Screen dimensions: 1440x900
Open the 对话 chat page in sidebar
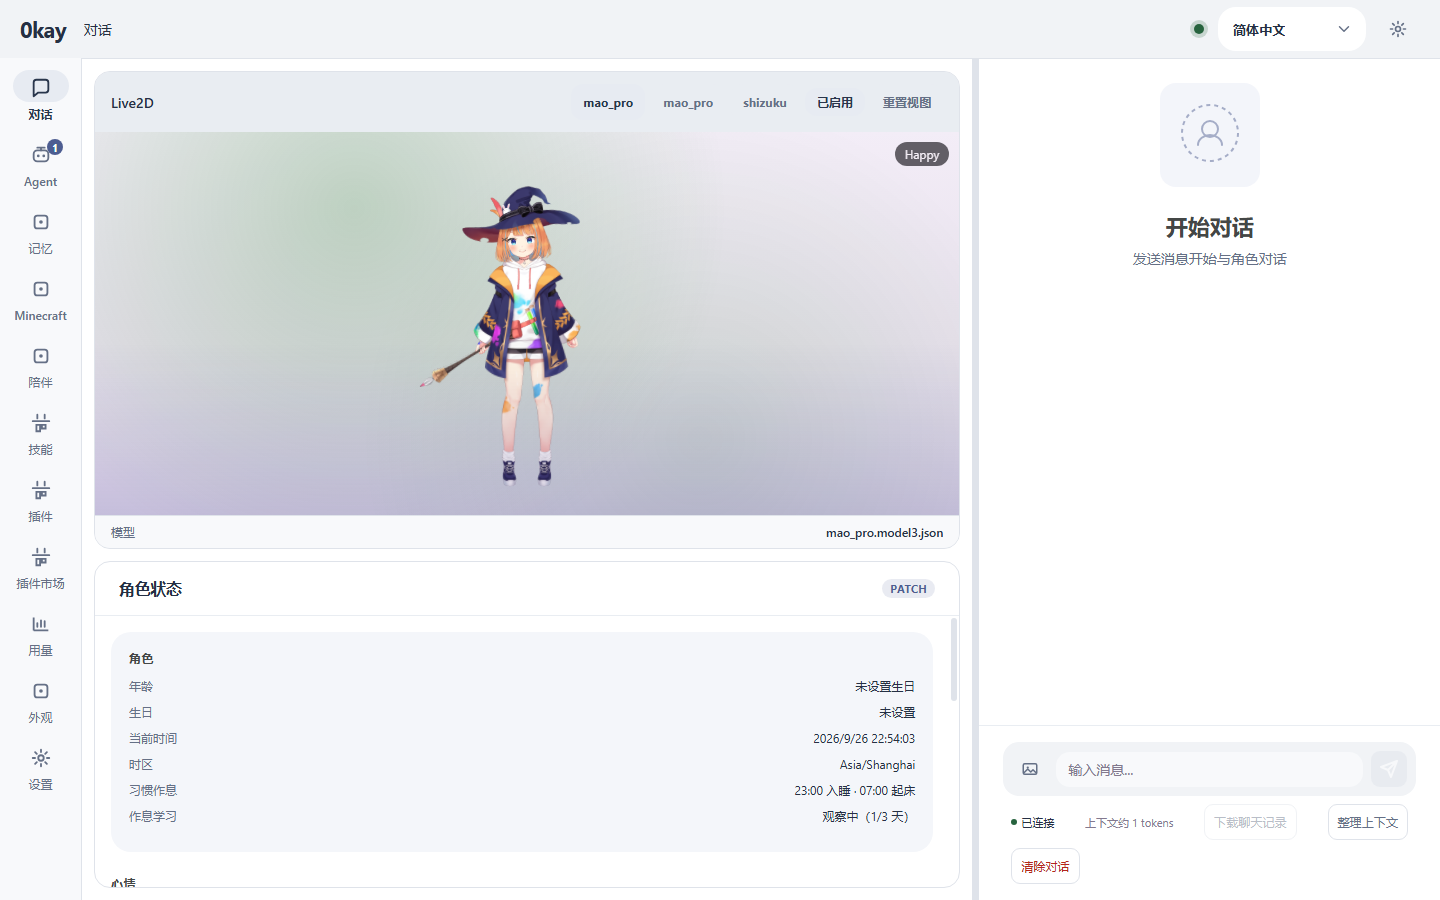40,97
